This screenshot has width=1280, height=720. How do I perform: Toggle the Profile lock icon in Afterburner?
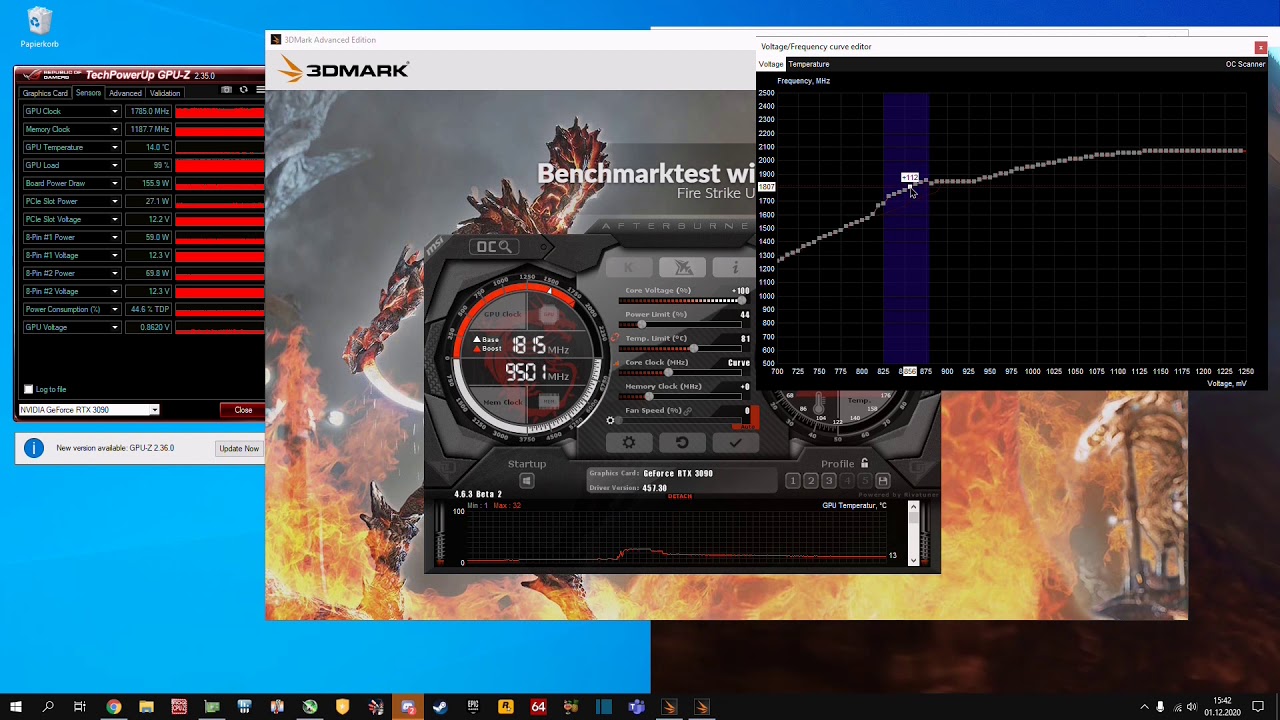click(x=865, y=463)
